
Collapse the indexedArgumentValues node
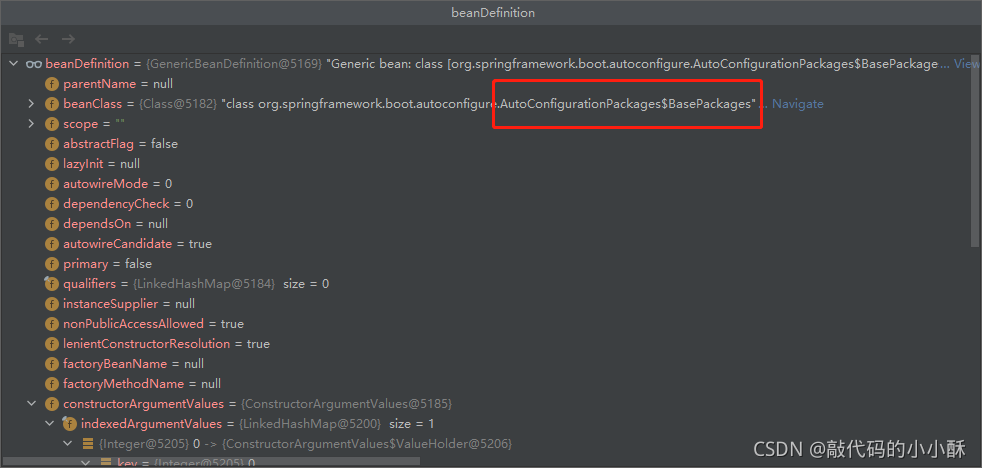tap(50, 424)
